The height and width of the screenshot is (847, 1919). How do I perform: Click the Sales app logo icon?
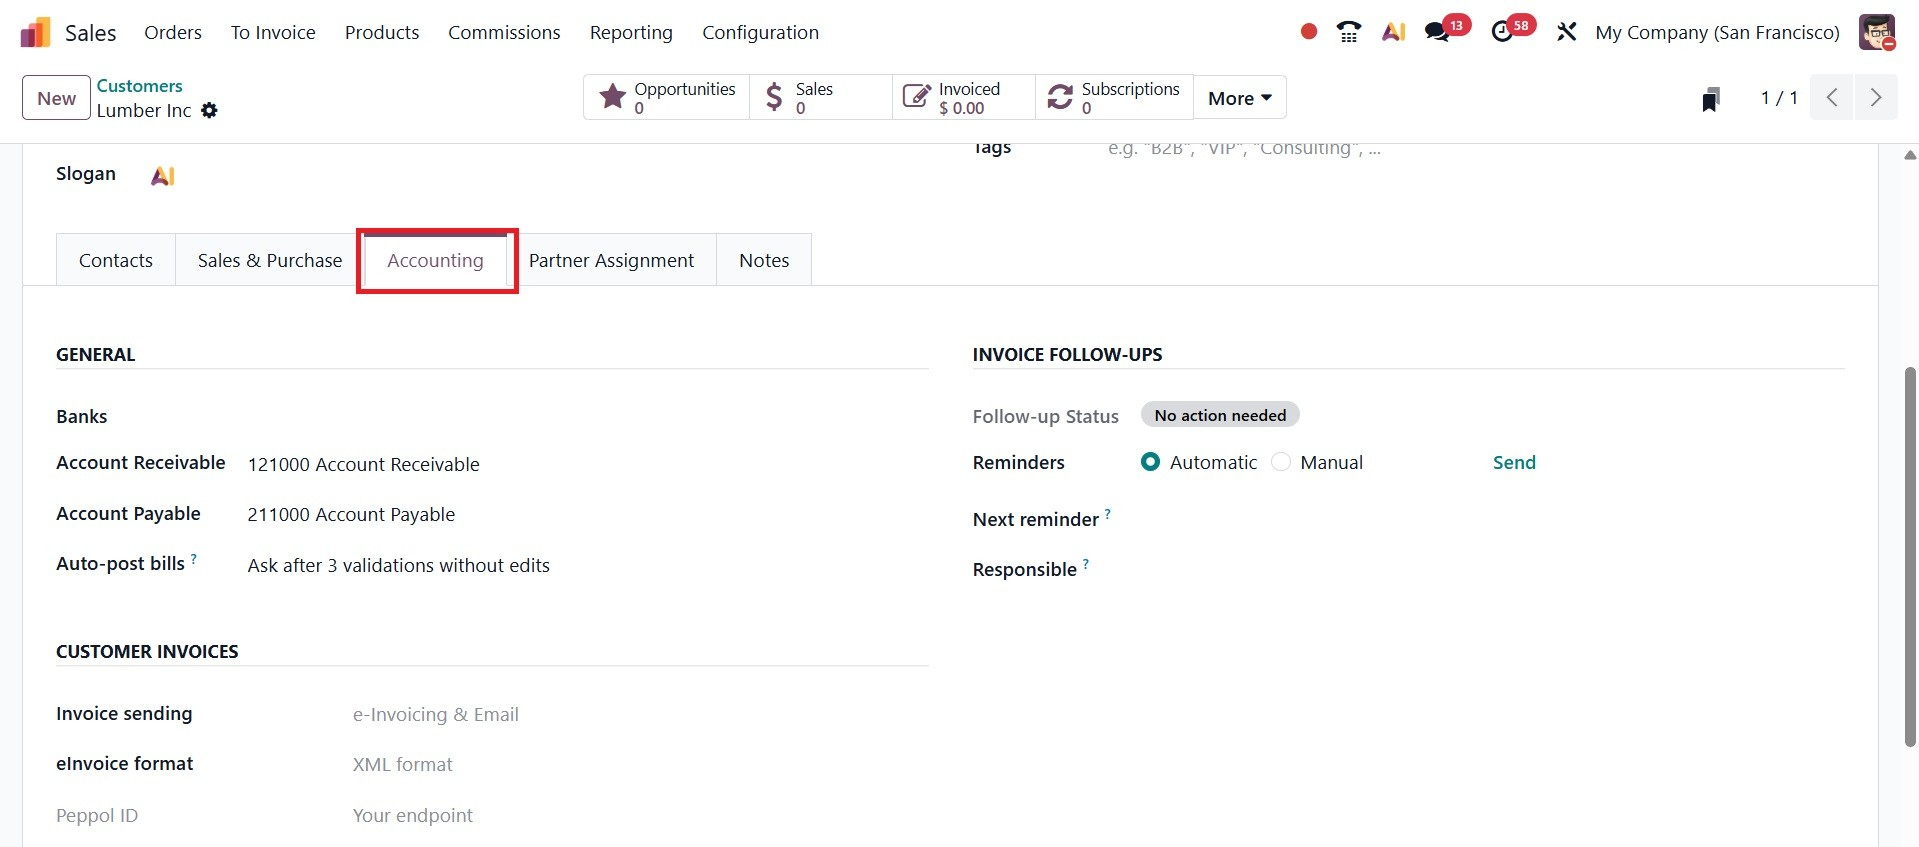pyautogui.click(x=35, y=32)
